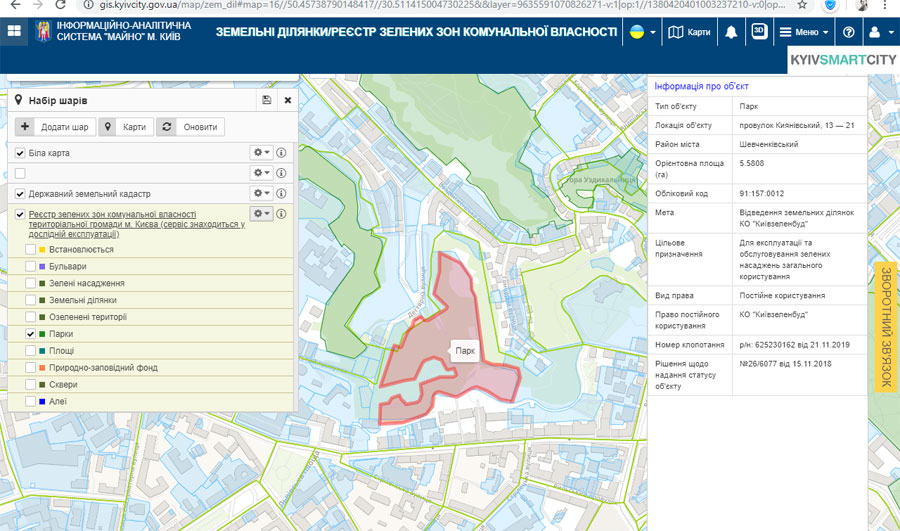This screenshot has width=900, height=531.
Task: Open the ЗВОРОТНИЙ ЗВ'ЯЗОК feedback tab
Action: pyautogui.click(x=885, y=325)
